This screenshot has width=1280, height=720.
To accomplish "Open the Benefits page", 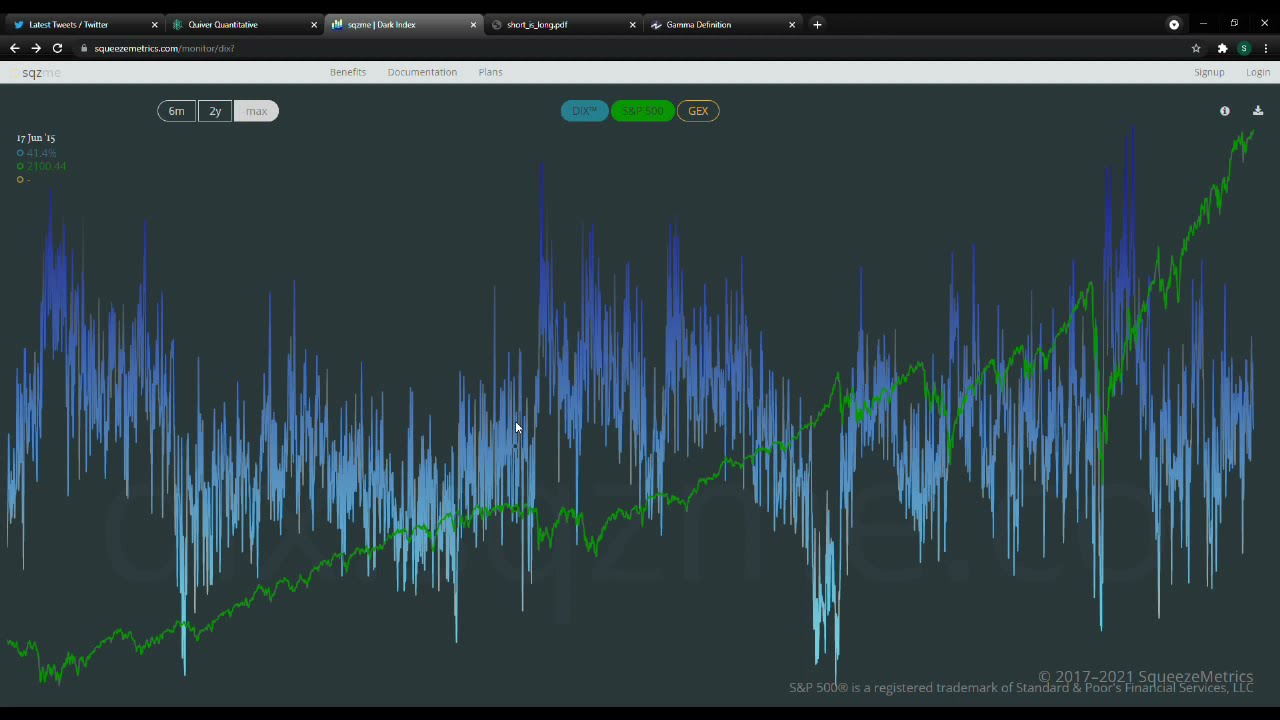I will coord(348,72).
